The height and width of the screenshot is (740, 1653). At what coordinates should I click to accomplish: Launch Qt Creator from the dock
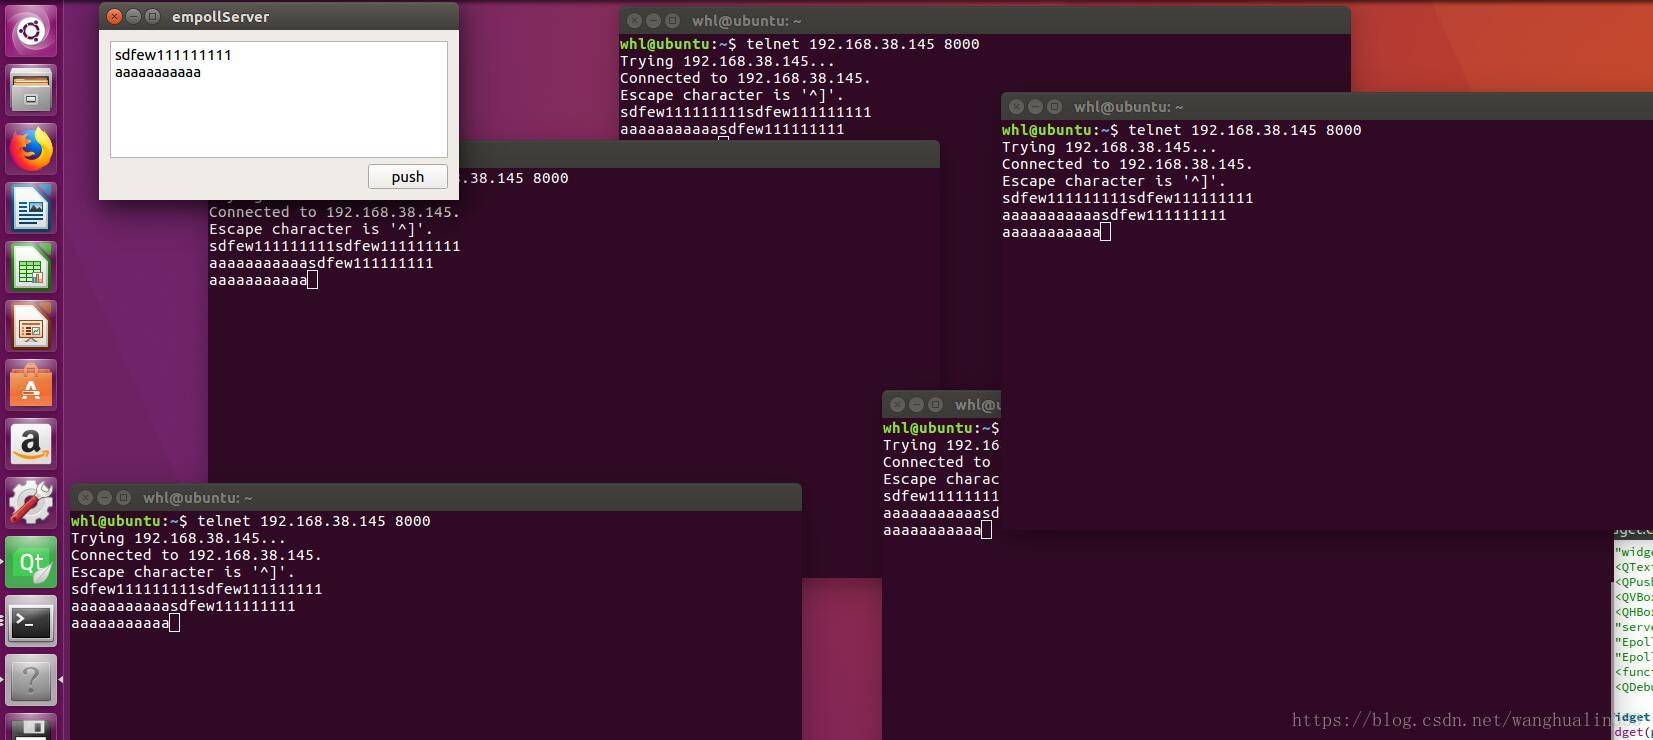coord(31,562)
